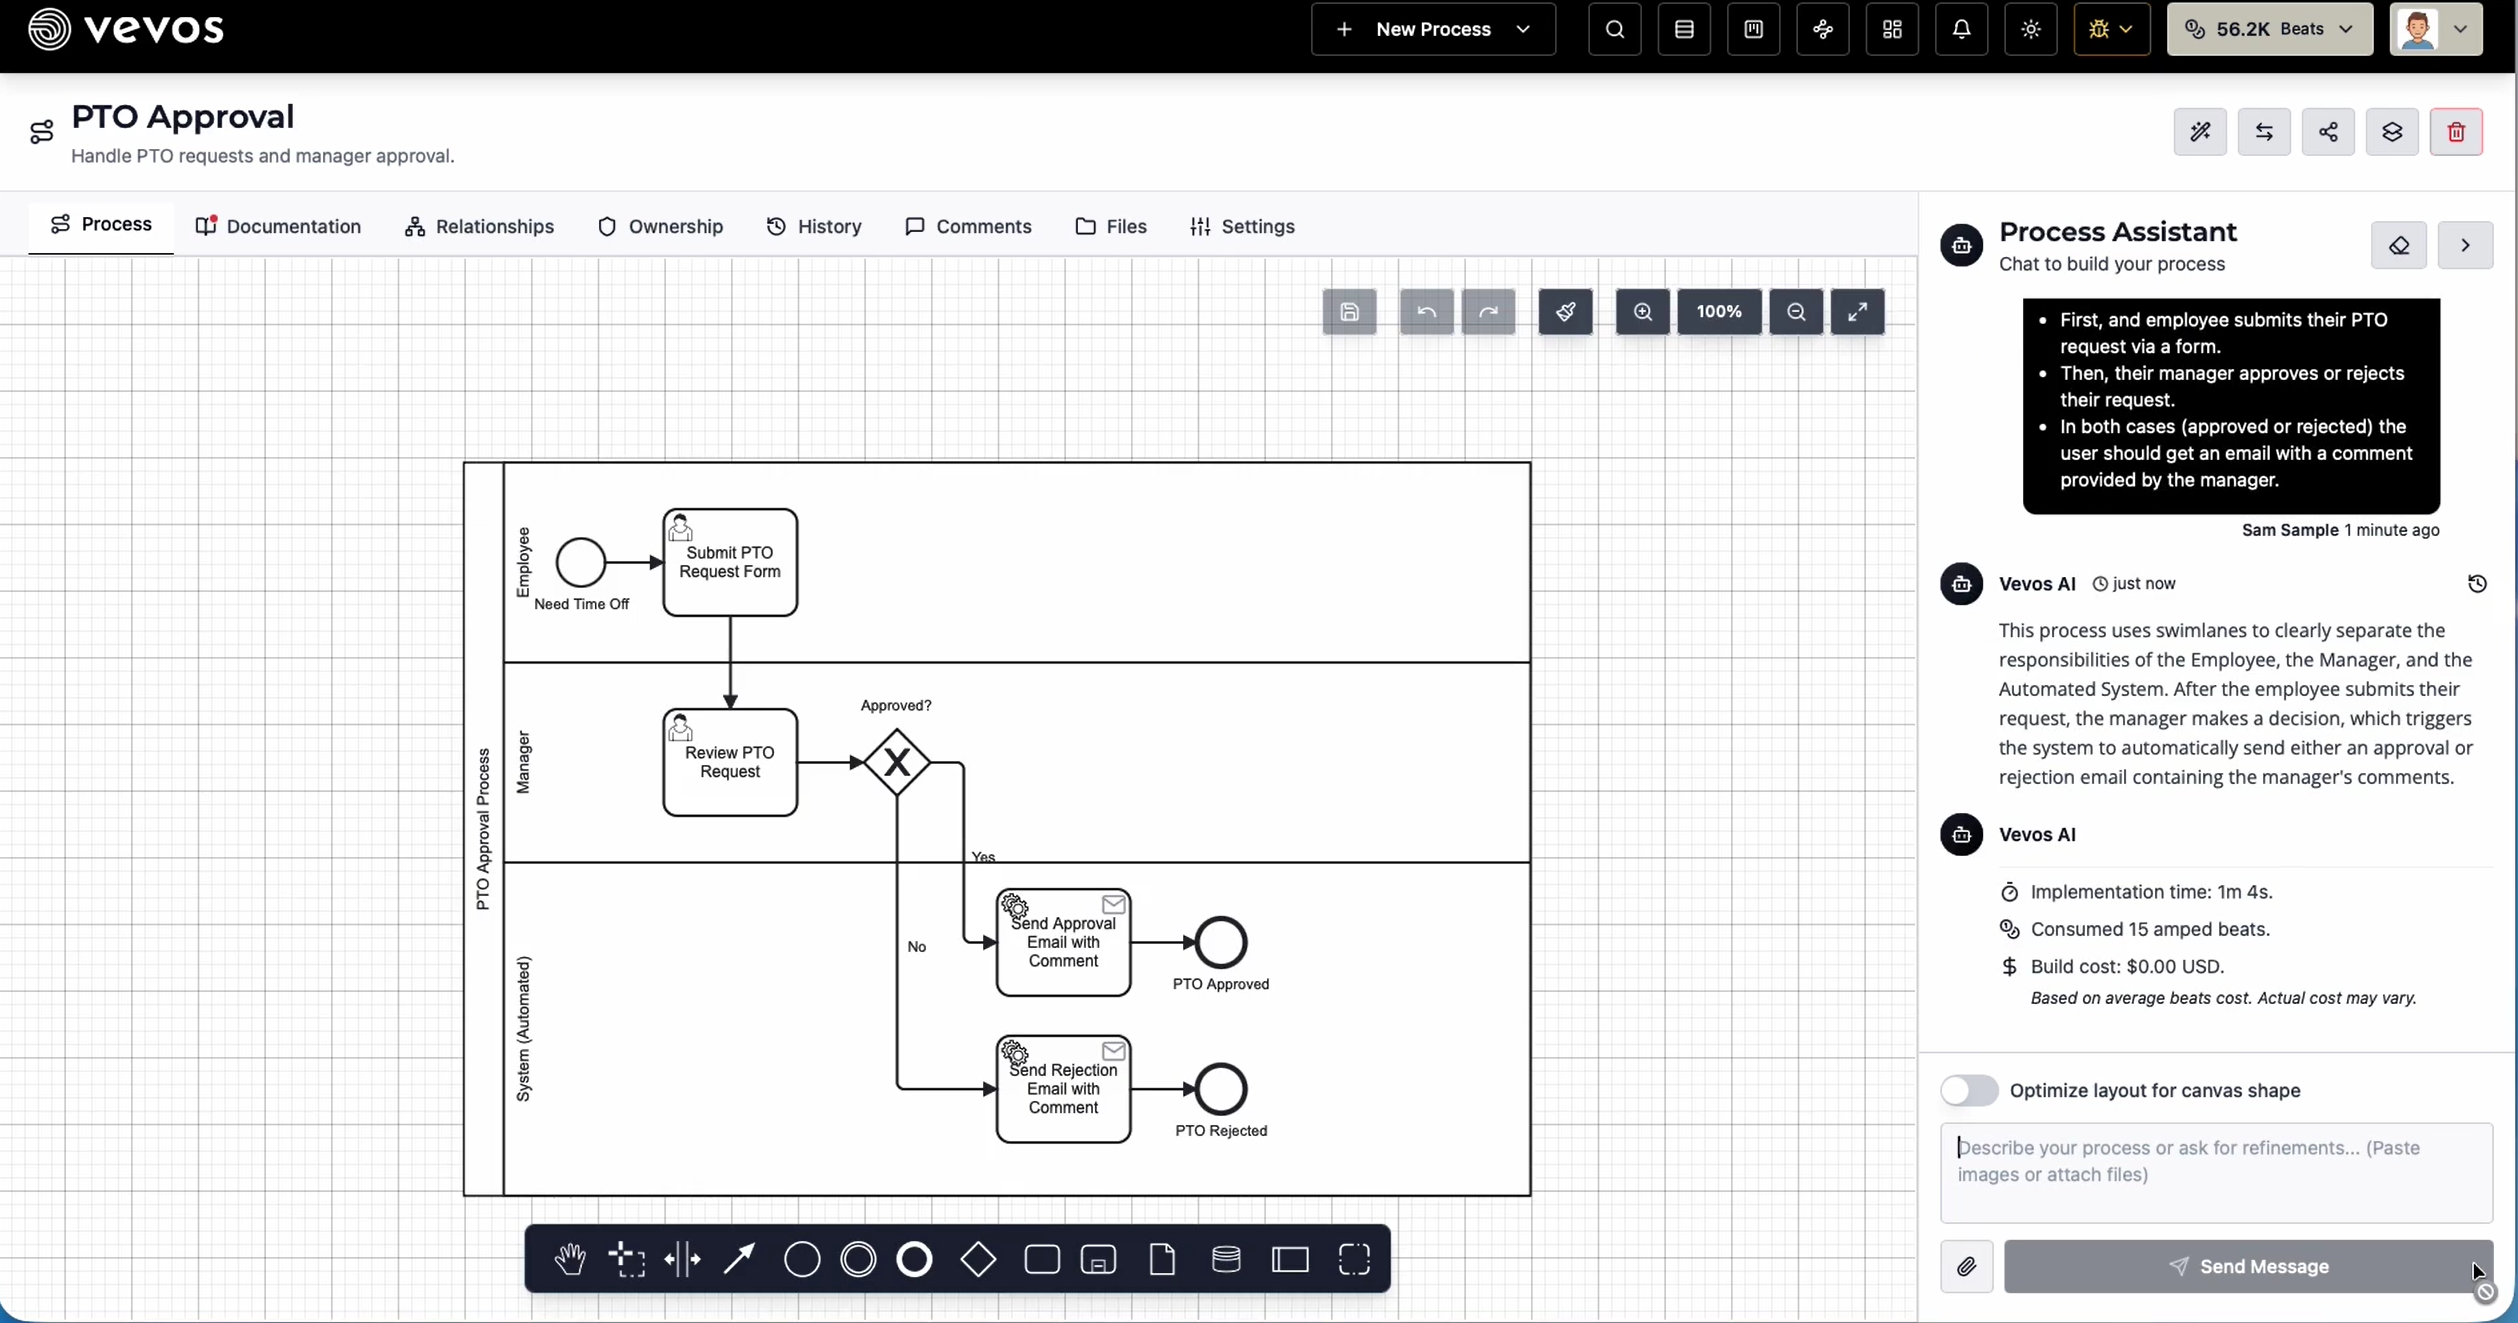Screen dimensions: 2518x1323
Task: Select the connect arrow tool
Action: (739, 1259)
